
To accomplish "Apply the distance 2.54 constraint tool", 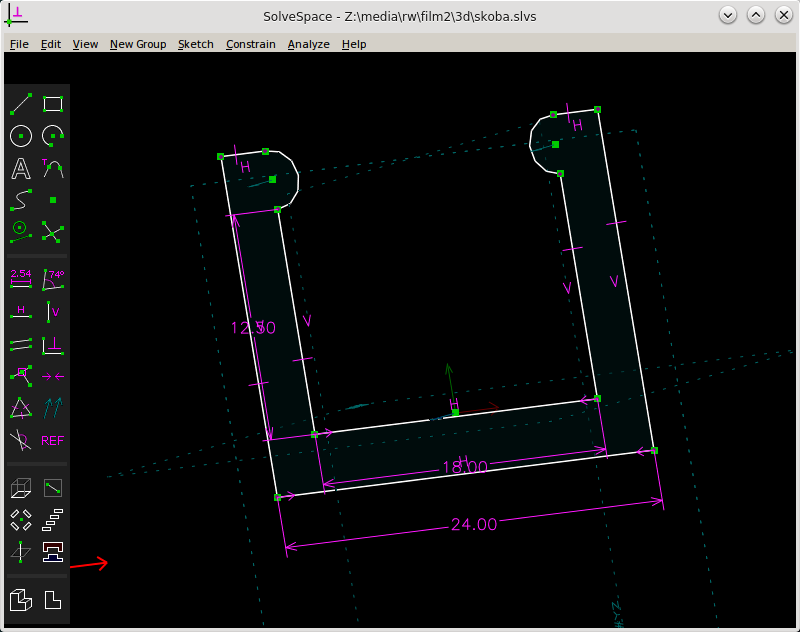I will click(x=20, y=277).
